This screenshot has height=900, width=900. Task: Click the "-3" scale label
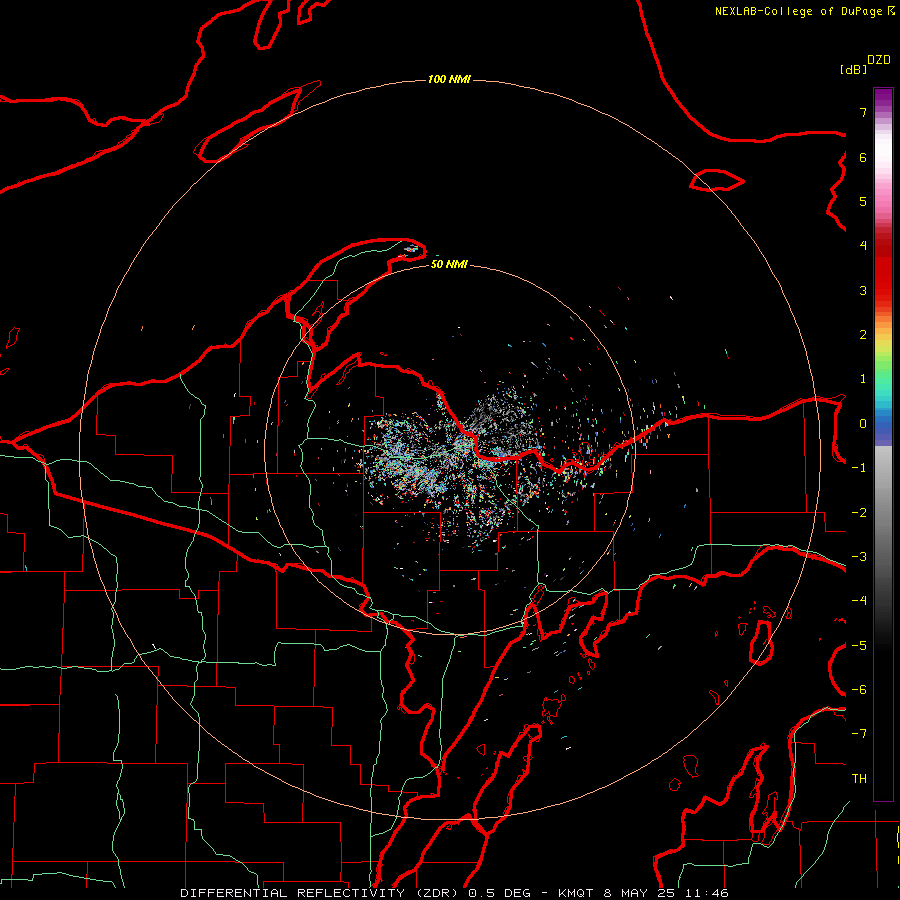point(859,557)
